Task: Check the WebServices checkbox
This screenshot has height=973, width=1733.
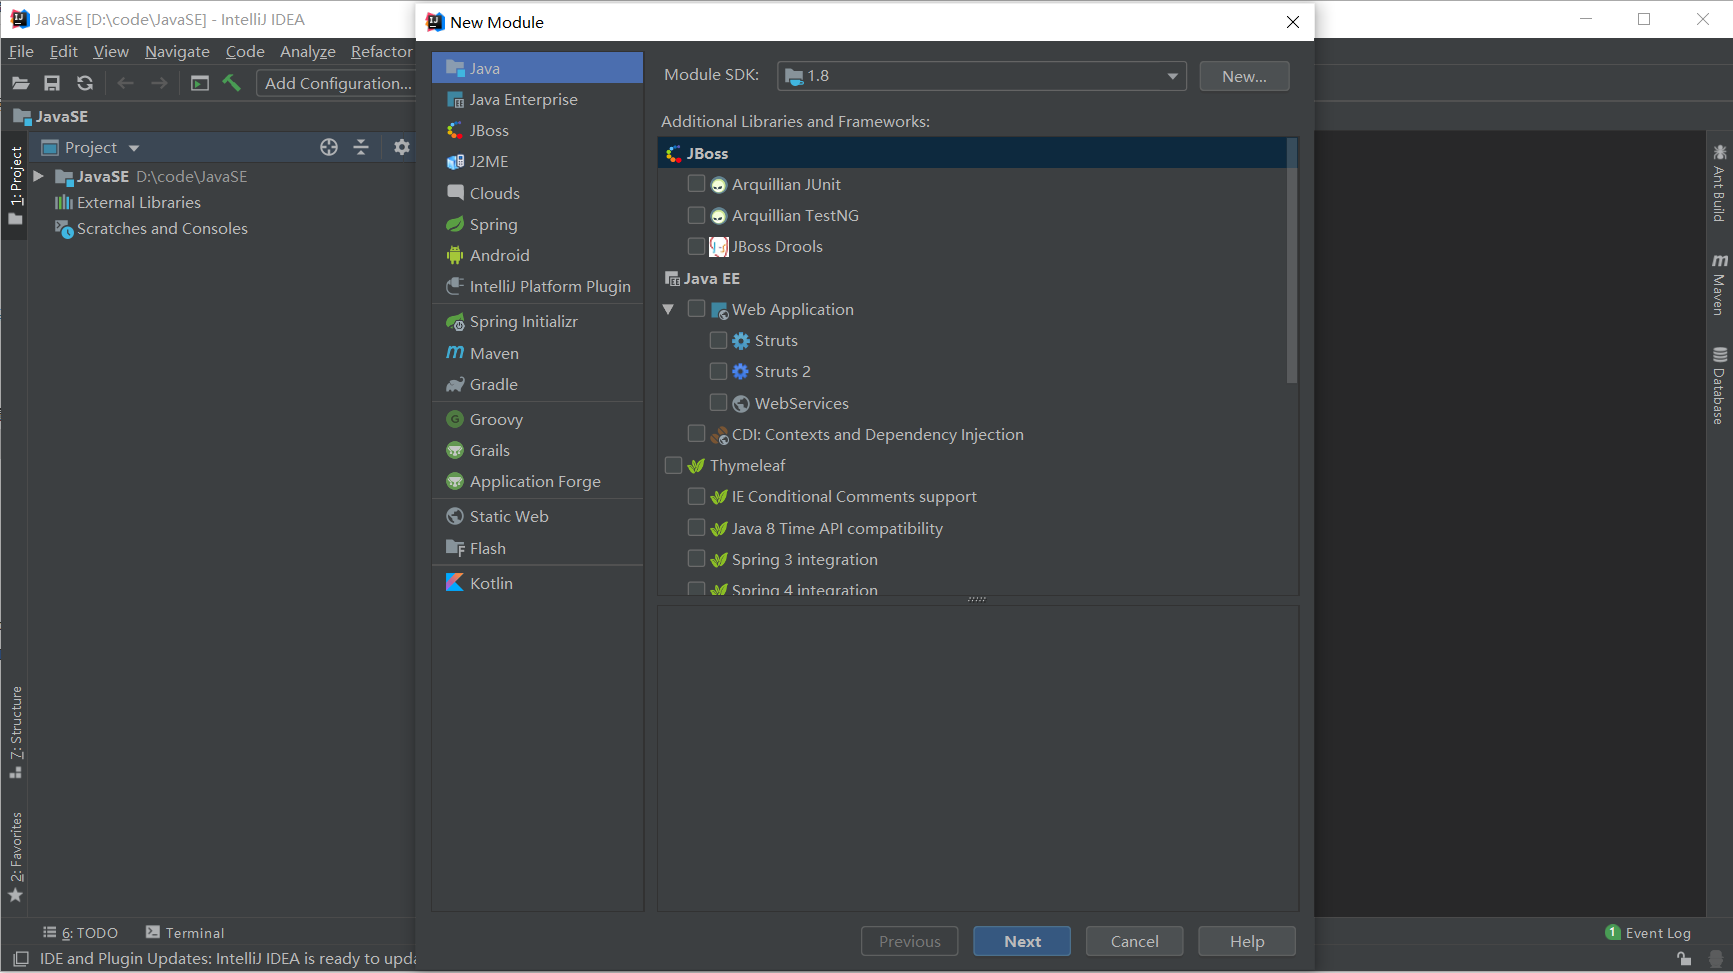Action: click(x=718, y=403)
